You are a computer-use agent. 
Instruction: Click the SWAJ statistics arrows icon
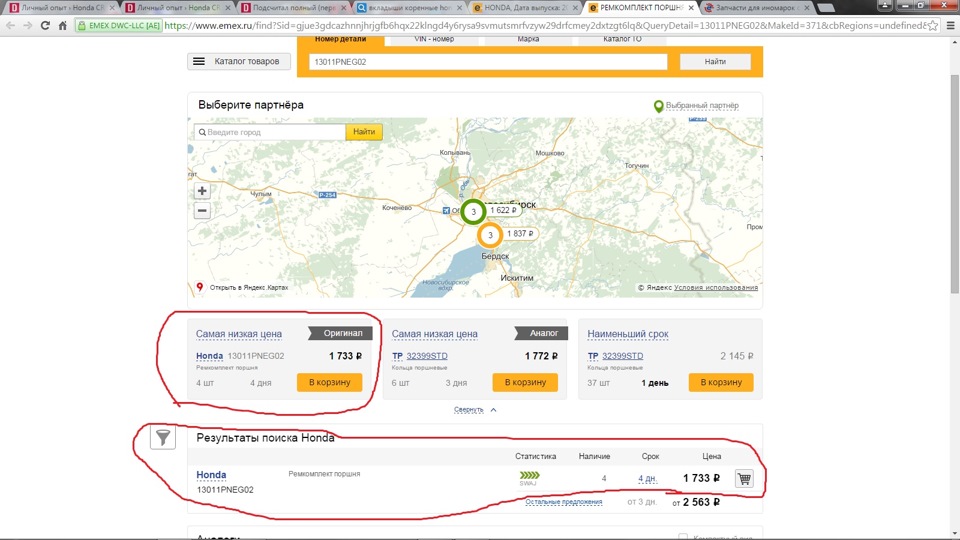pyautogui.click(x=529, y=476)
